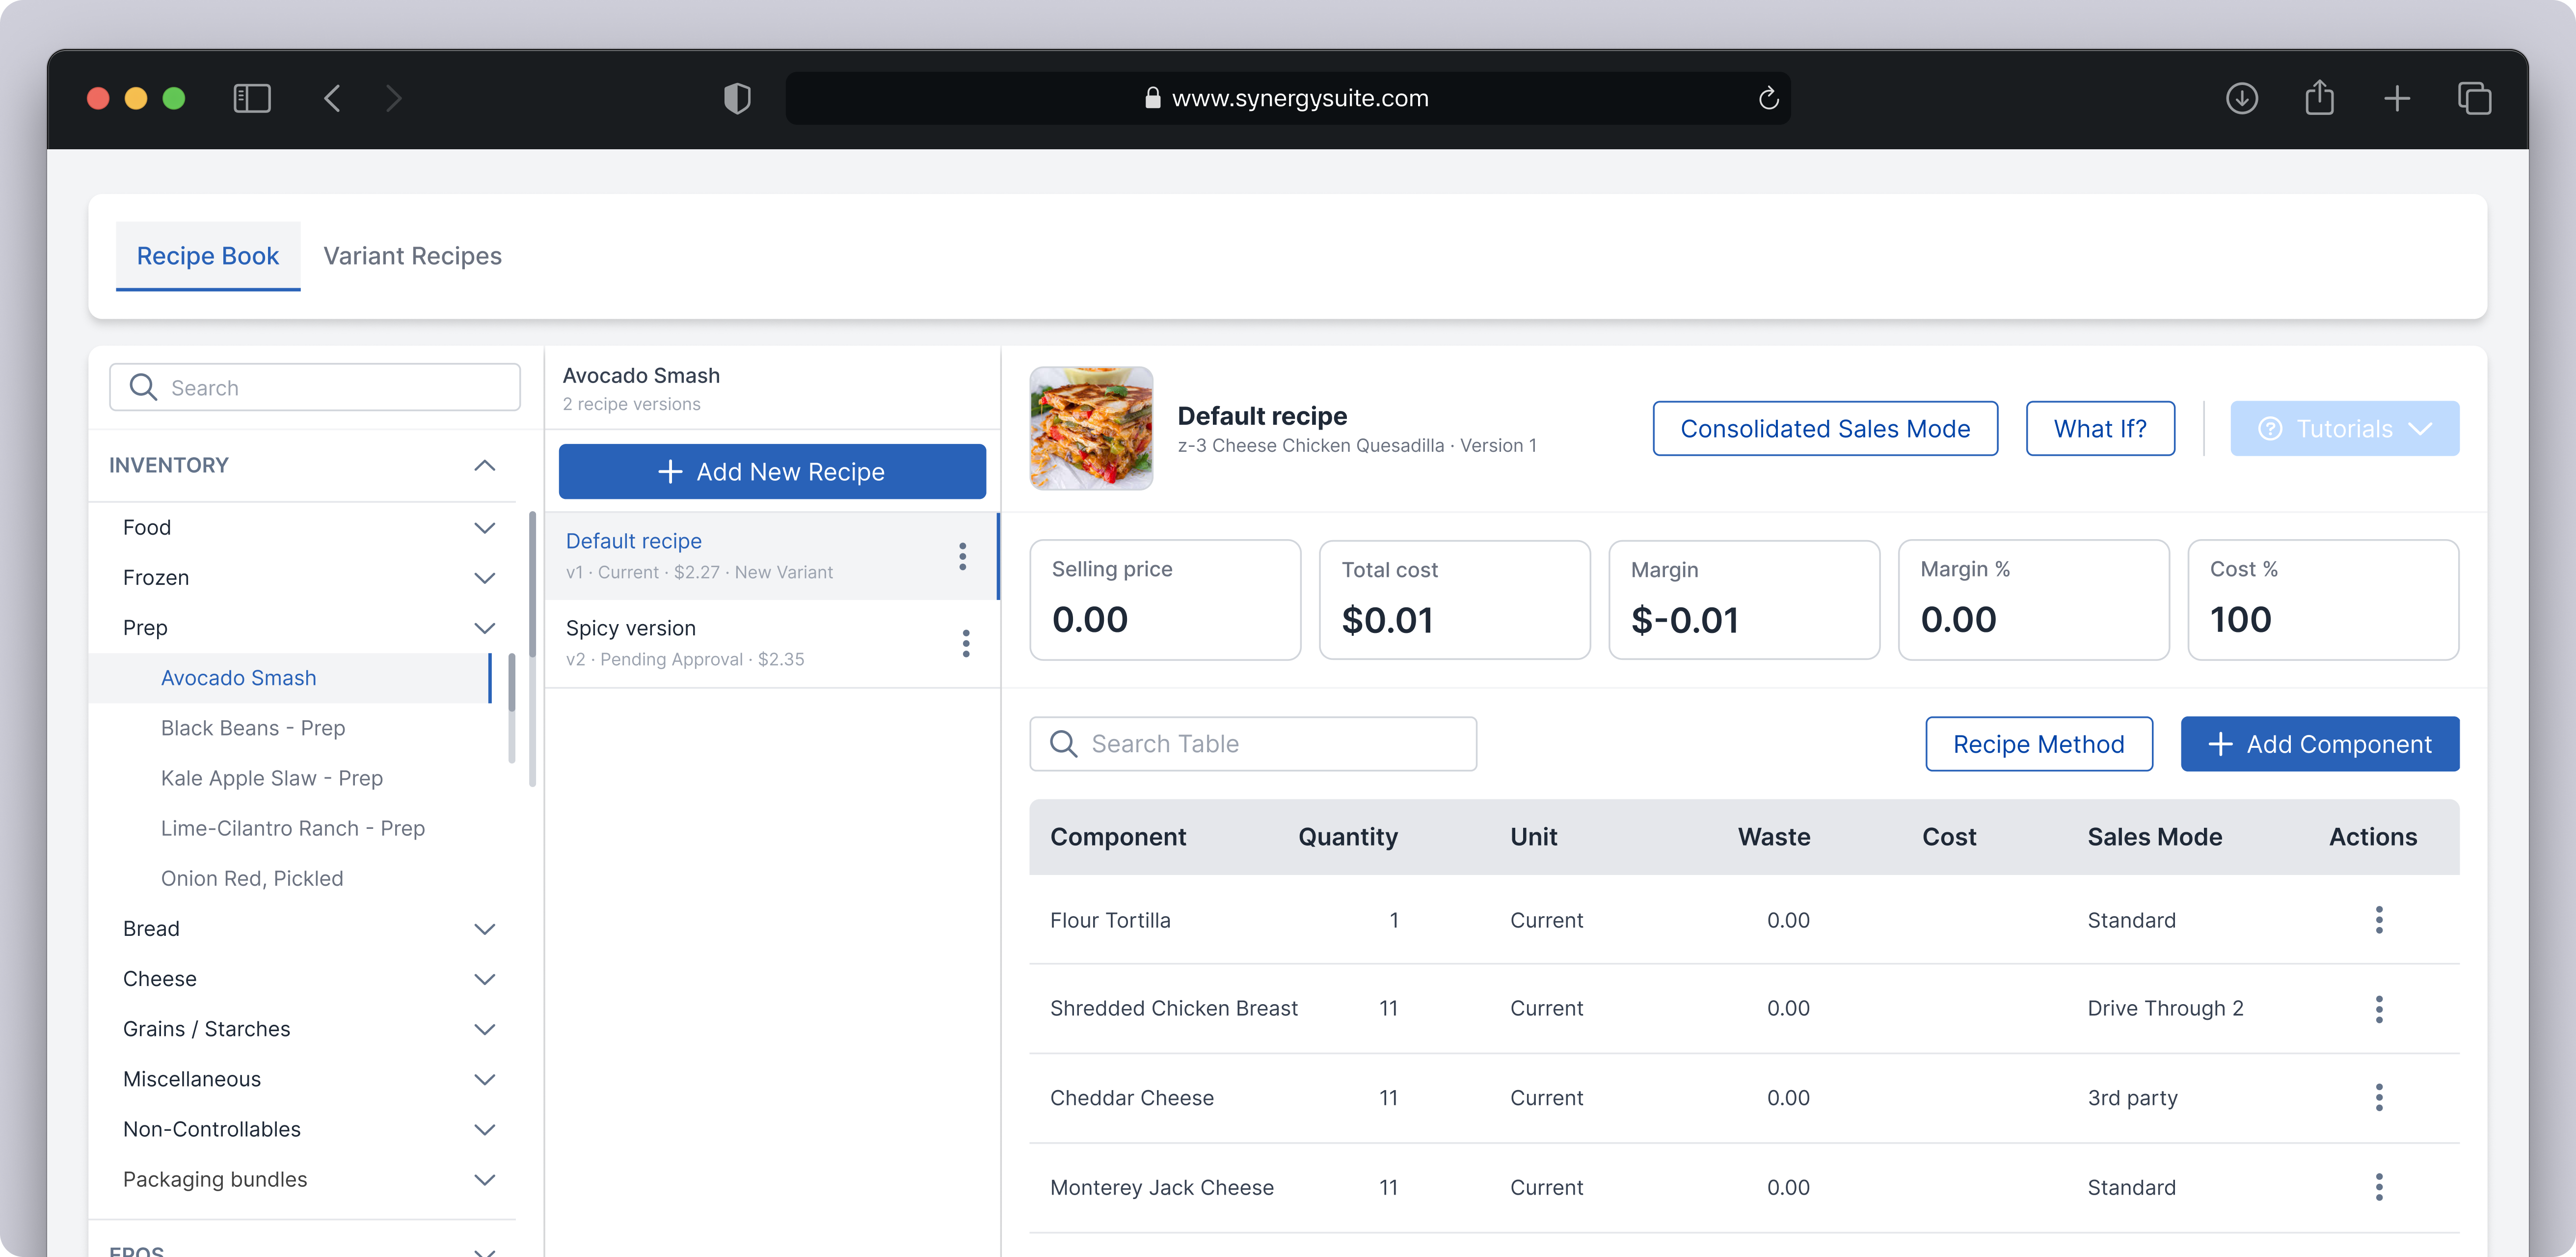Click the What If? button
This screenshot has width=2576, height=1257.
2100,429
